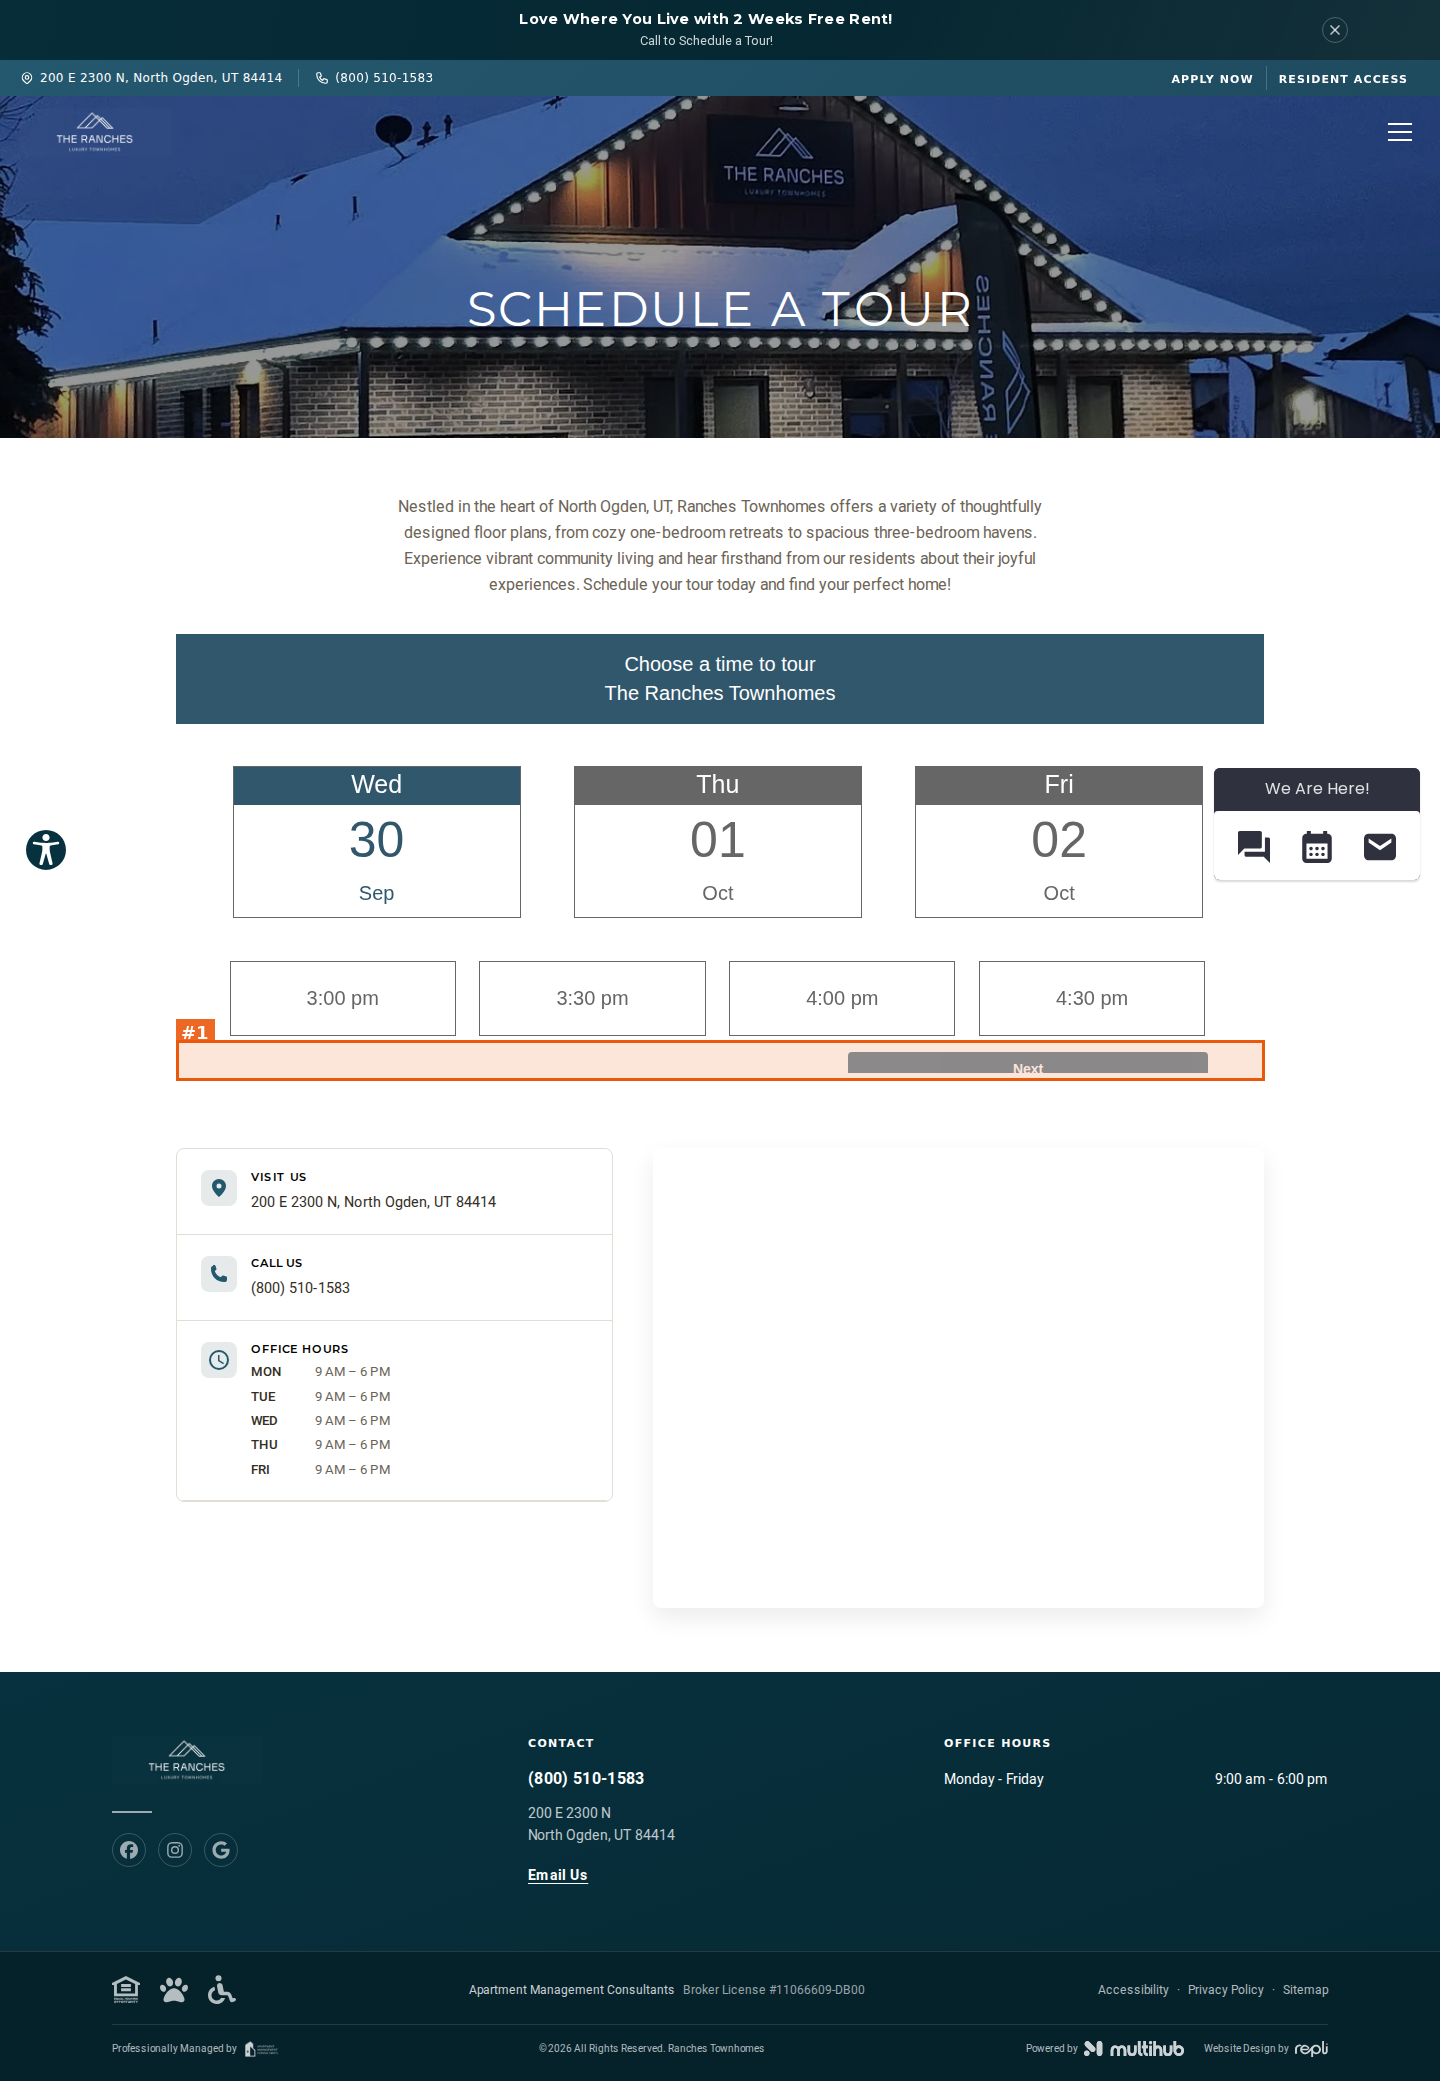Click the We Are Here! widget header

click(1317, 789)
